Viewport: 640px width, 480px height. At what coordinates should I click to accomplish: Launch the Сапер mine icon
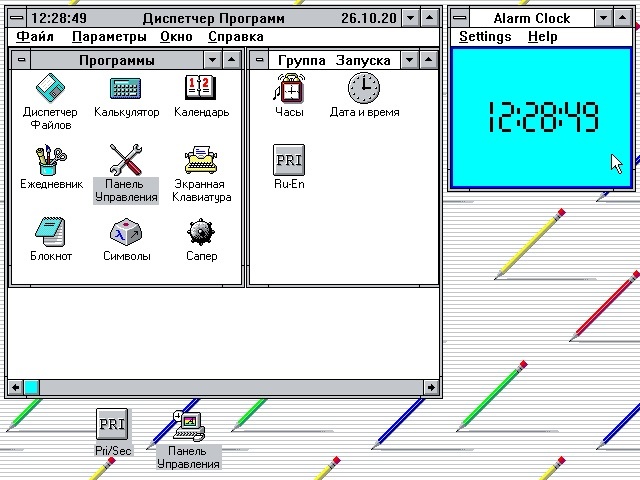201,232
